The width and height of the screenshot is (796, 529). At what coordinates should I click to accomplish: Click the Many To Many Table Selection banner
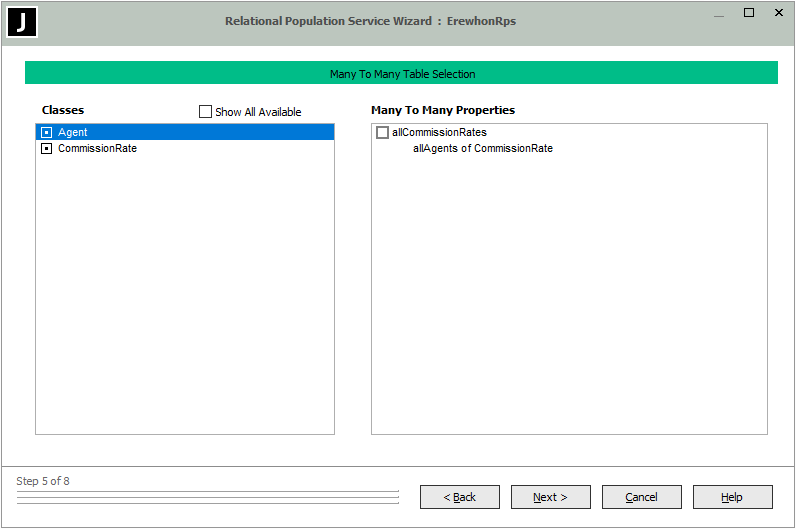pos(401,73)
